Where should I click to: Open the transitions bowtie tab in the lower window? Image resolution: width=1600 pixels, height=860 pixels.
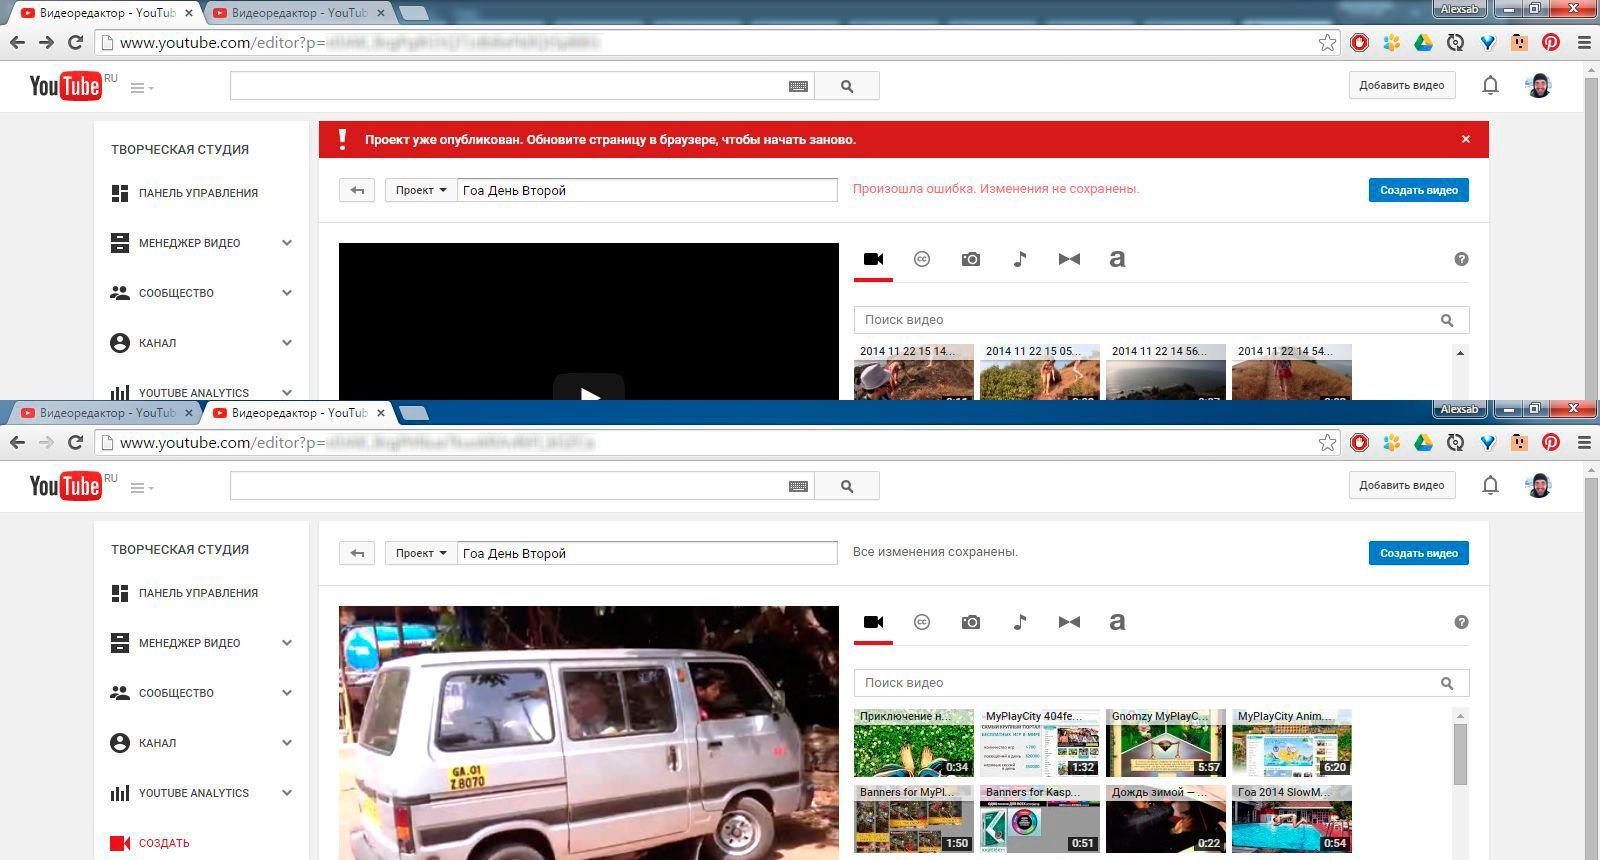coord(1069,622)
